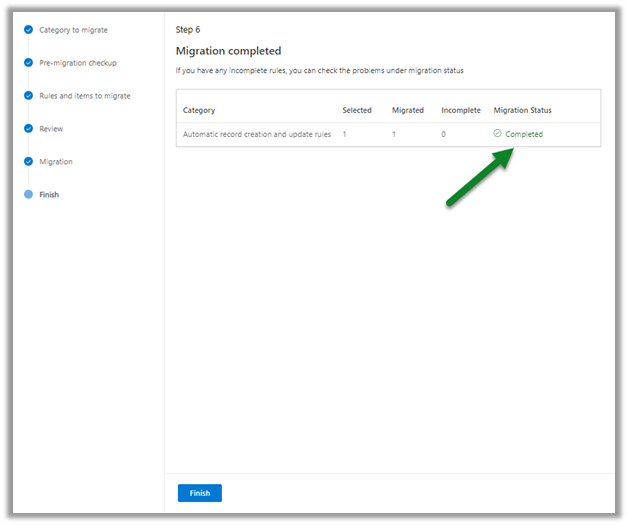
Task: Click the Migration Status column header
Action: (x=522, y=110)
